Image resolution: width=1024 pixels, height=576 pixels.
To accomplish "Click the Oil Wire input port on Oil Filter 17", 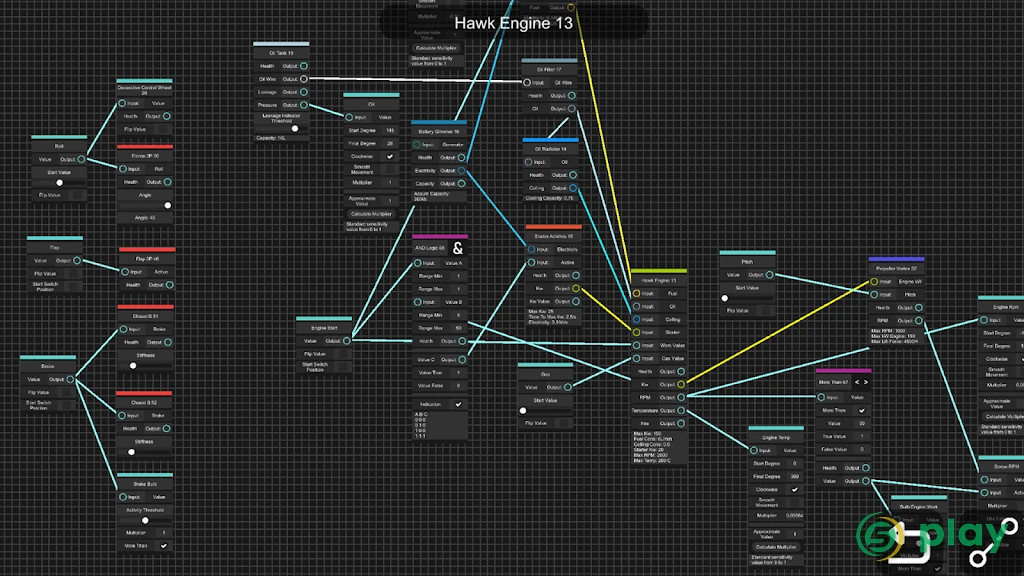I will pyautogui.click(x=527, y=83).
